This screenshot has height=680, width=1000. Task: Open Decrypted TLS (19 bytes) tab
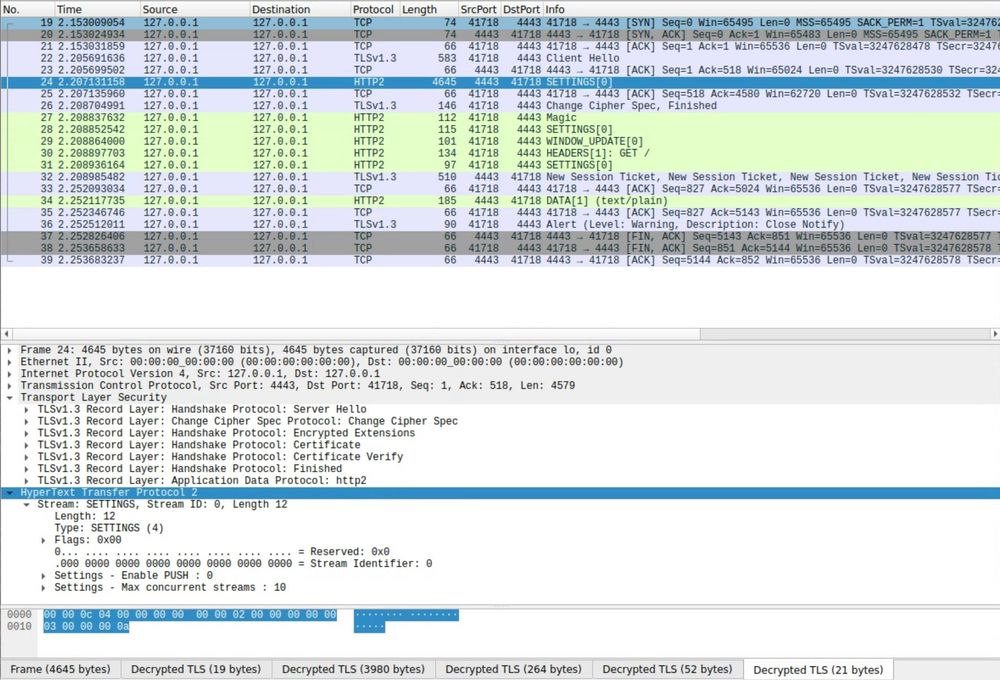pos(196,669)
